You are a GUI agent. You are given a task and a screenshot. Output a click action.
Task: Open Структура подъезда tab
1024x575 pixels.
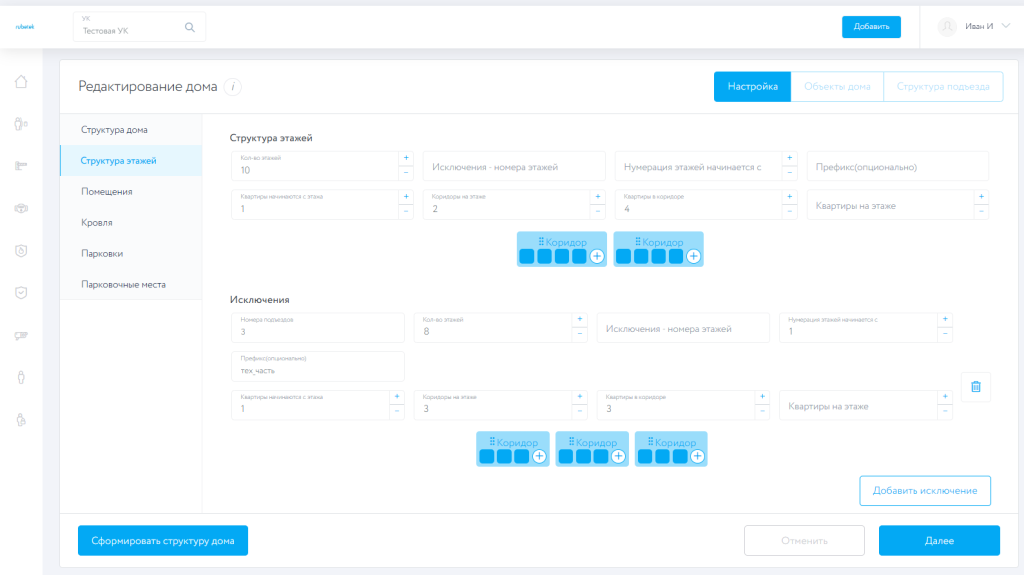[x=943, y=87]
